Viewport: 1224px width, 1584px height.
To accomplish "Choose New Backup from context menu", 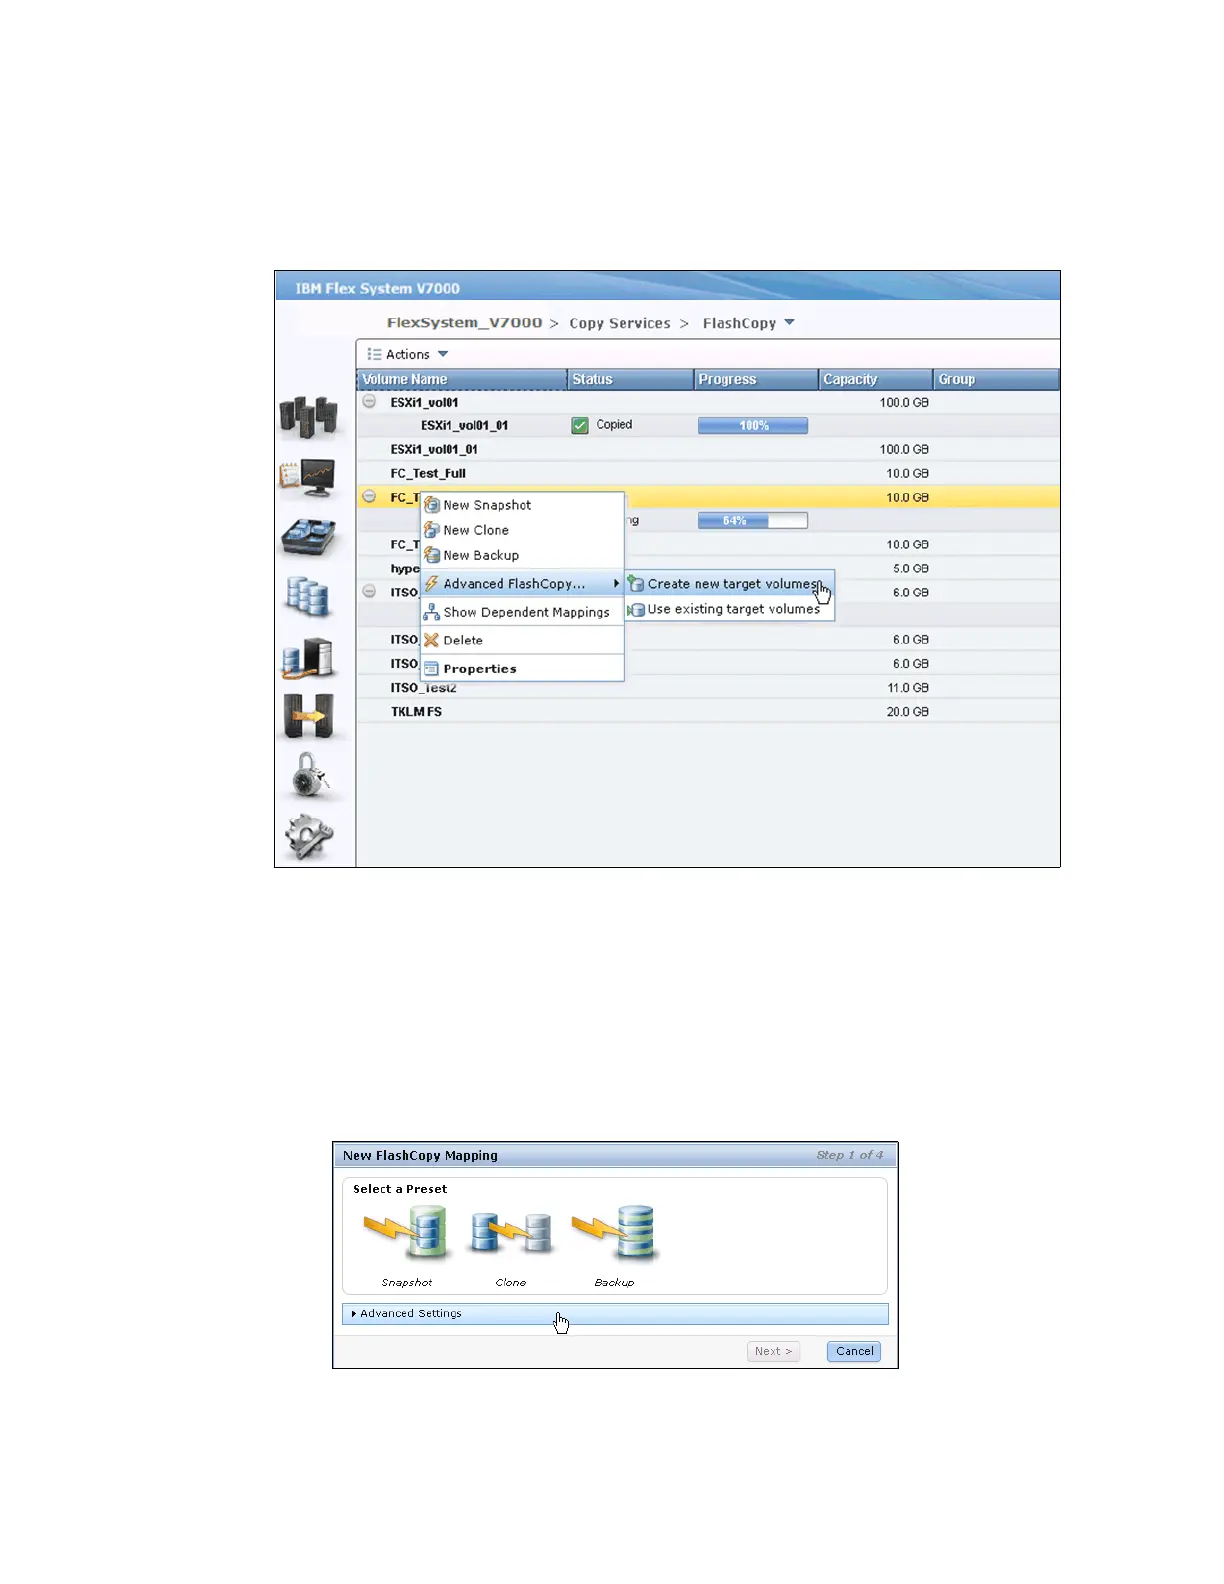I will click(x=522, y=555).
